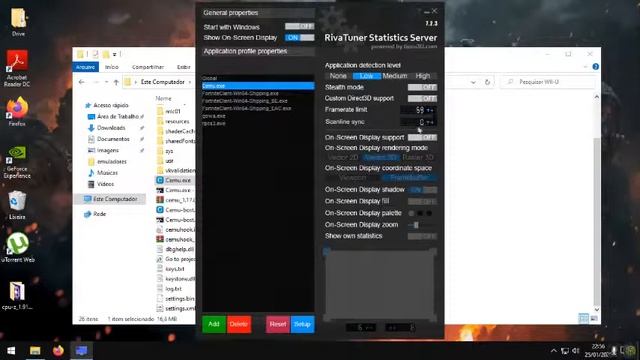
Task: Click the blue Setup button
Action: [x=302, y=324]
